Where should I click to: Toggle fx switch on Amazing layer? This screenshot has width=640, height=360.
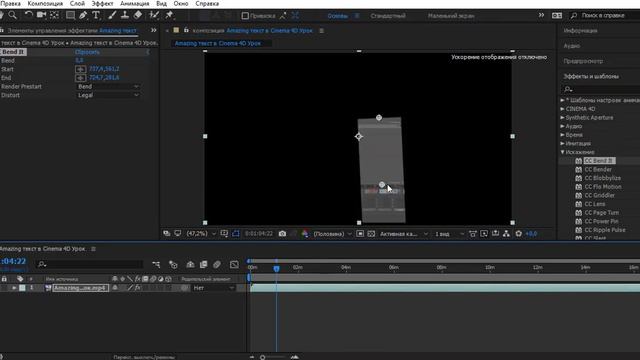138,288
